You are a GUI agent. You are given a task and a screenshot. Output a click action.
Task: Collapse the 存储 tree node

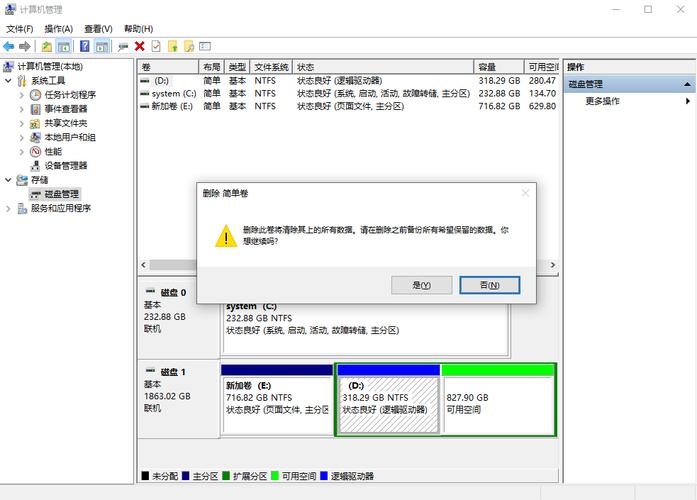(x=8, y=180)
